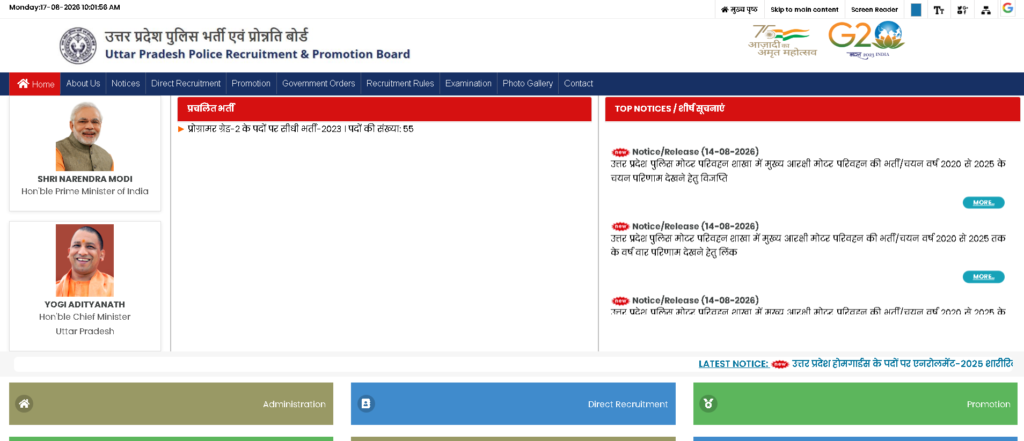The width and height of the screenshot is (1024, 441).
Task: Open the Government Orders menu
Action: pyautogui.click(x=319, y=84)
